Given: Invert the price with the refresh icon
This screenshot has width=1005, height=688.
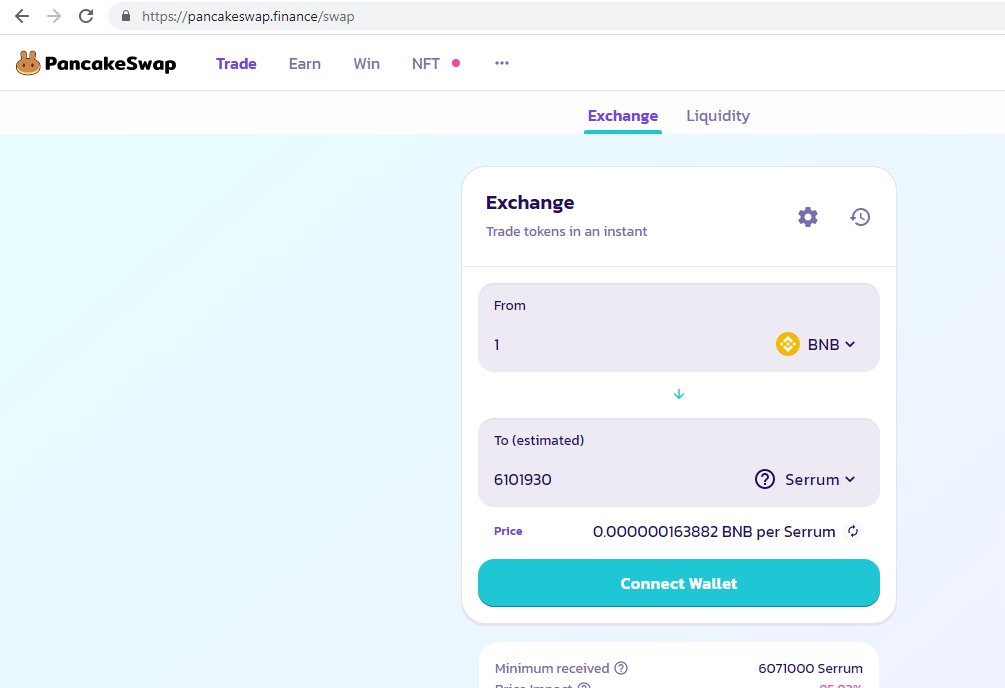Looking at the screenshot, I should point(853,531).
